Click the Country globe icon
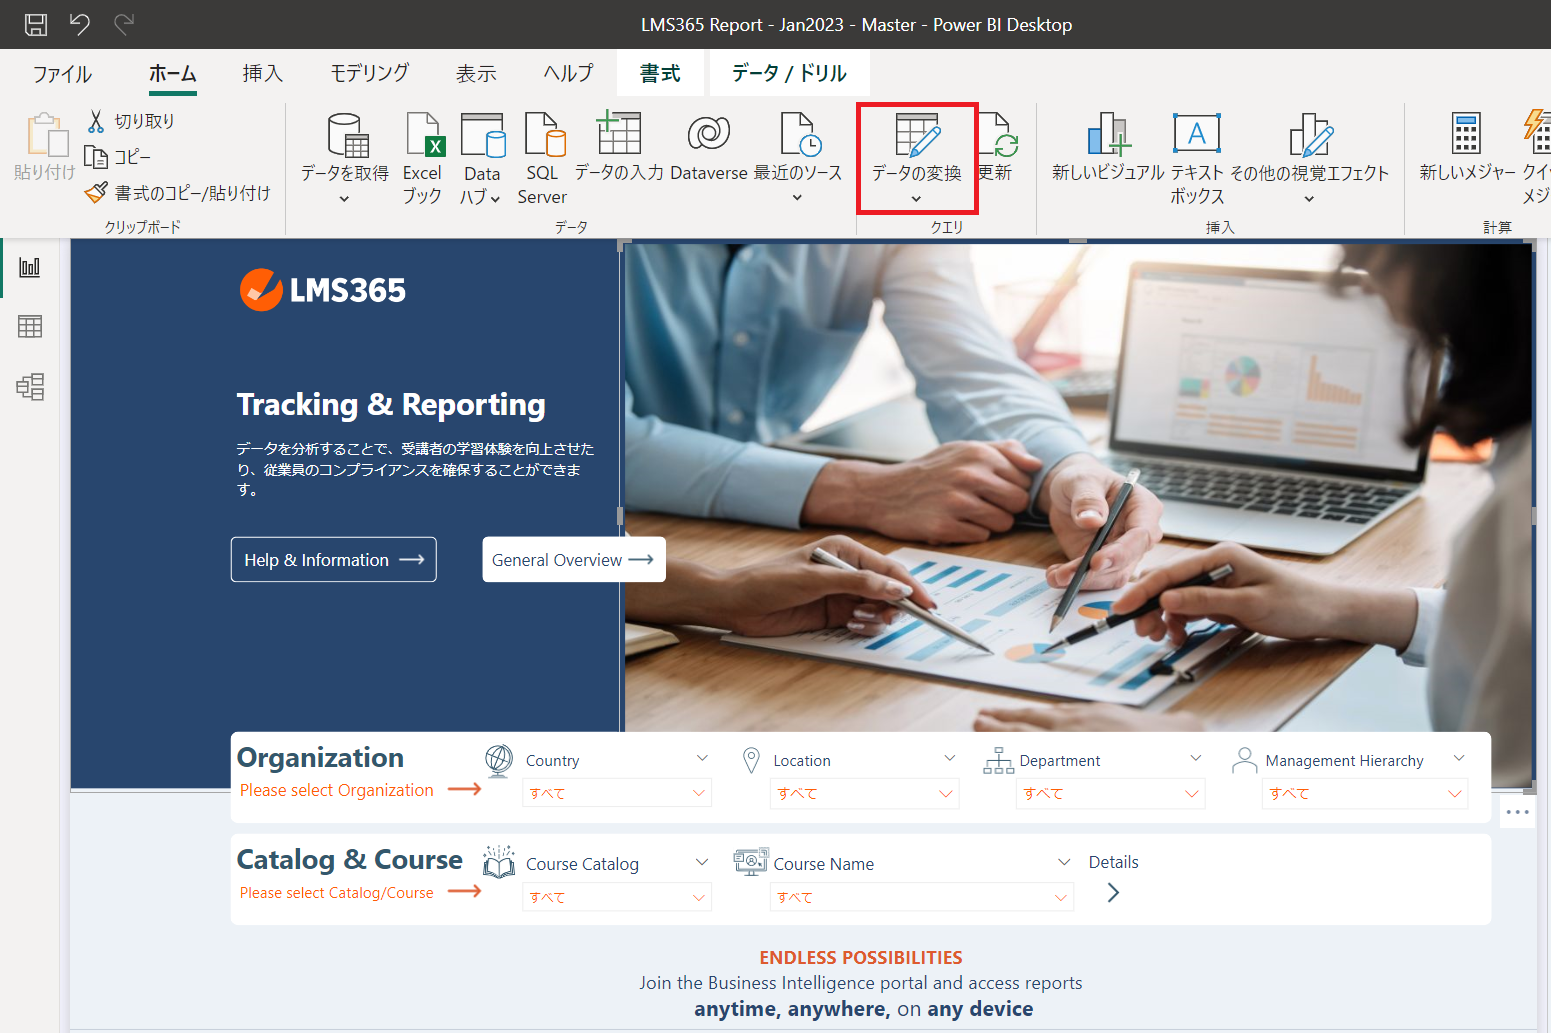1551x1033 pixels. 498,761
